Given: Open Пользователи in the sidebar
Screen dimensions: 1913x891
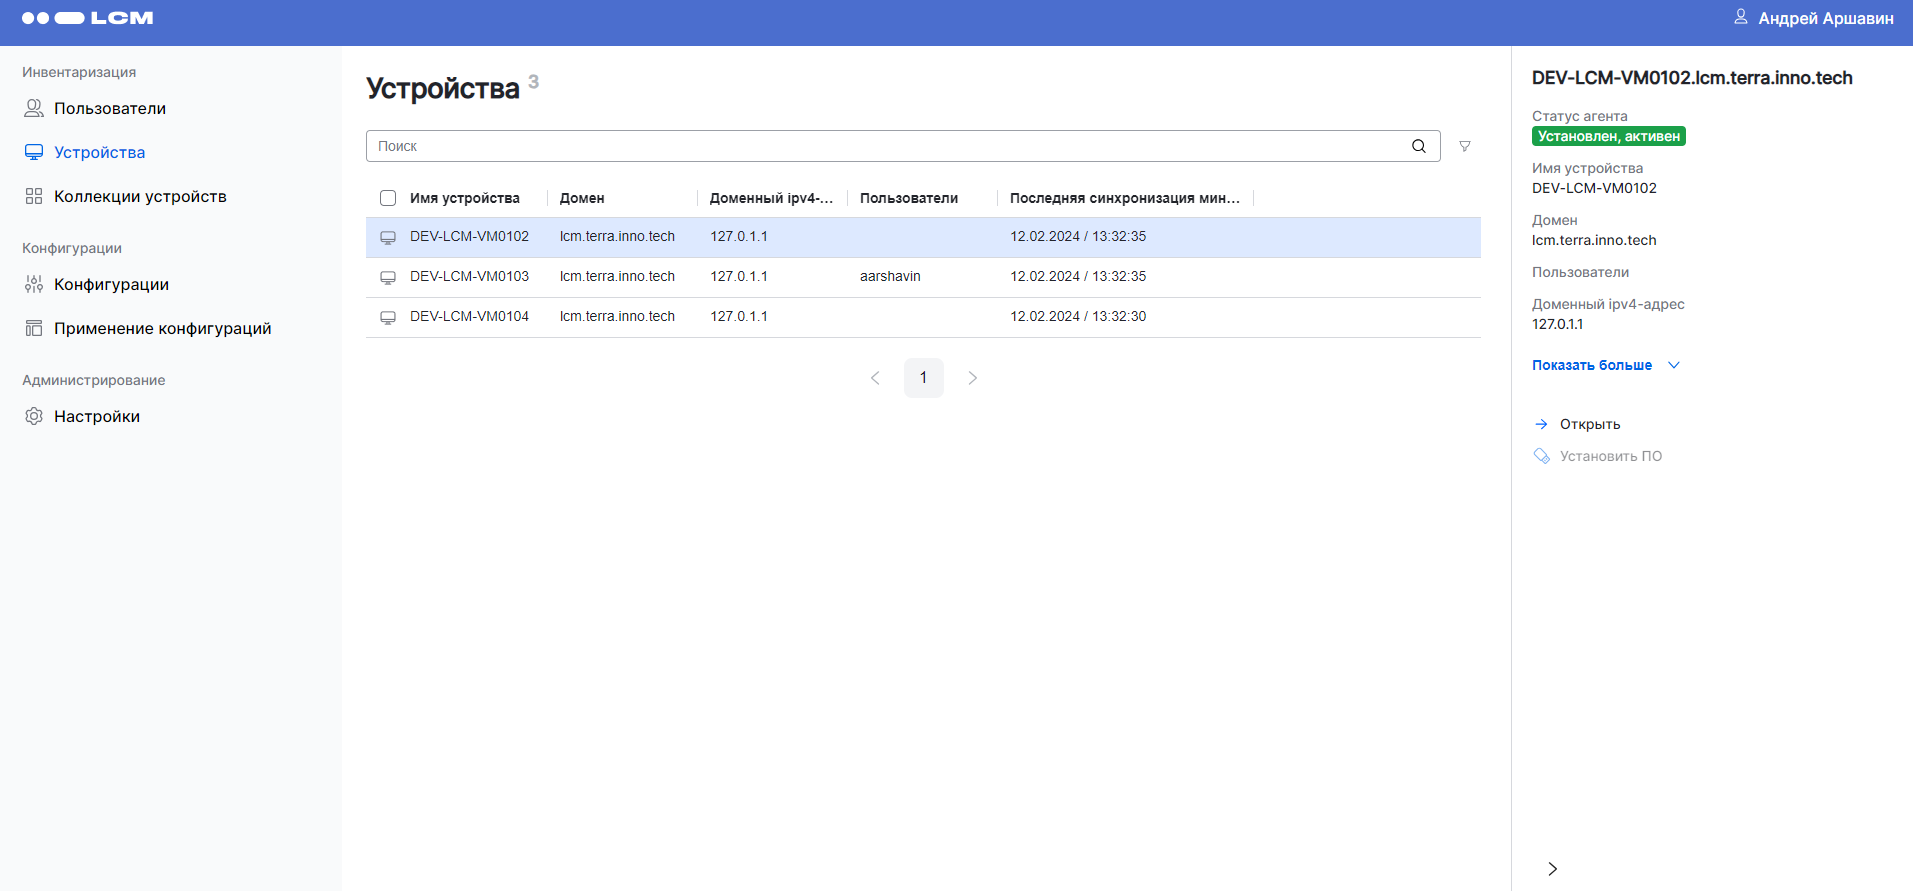Looking at the screenshot, I should (110, 108).
